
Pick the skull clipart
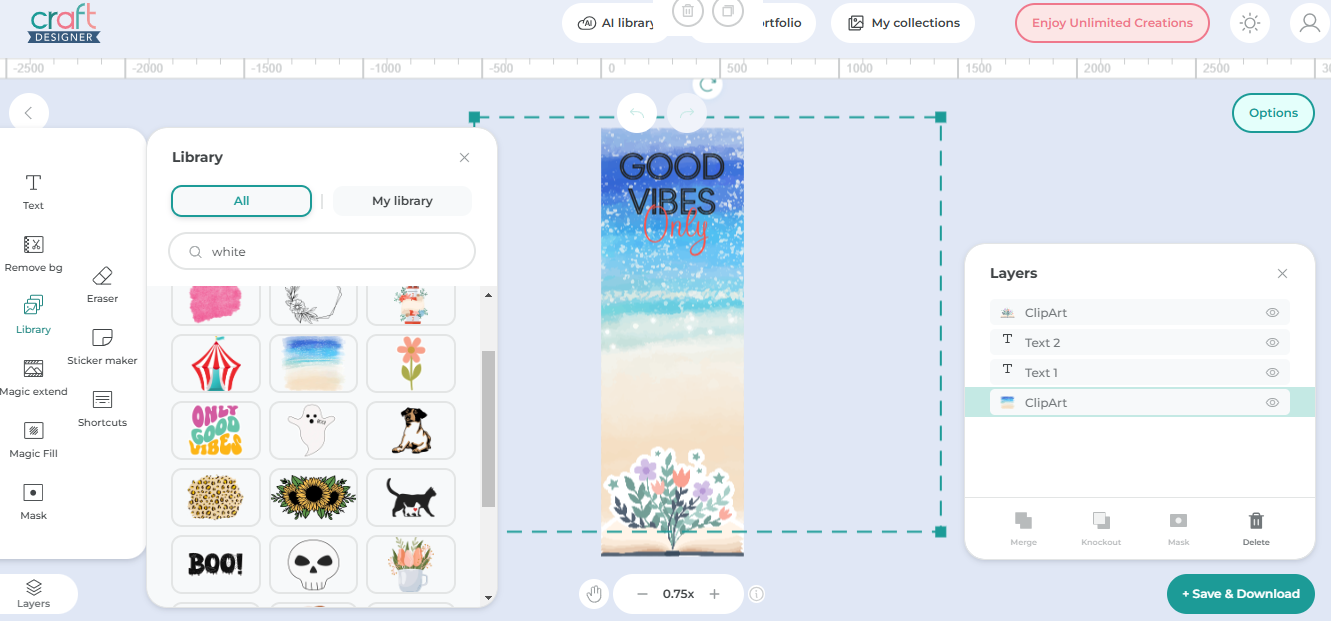(x=313, y=564)
